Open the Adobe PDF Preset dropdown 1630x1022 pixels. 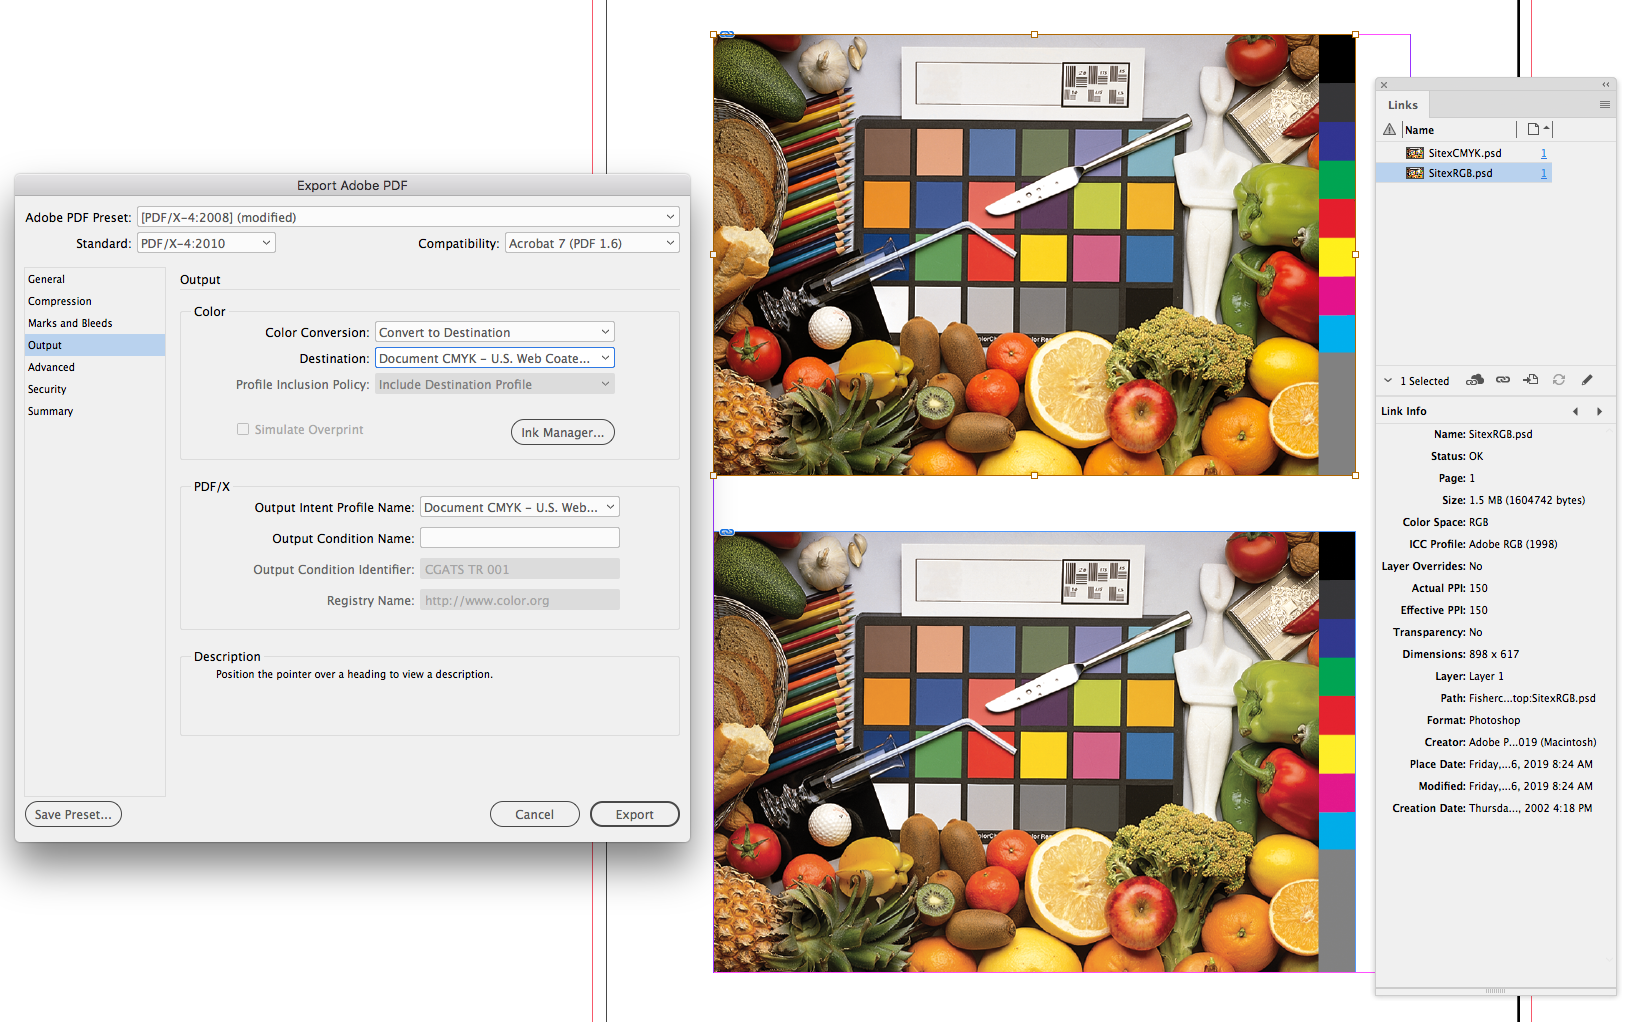pyautogui.click(x=408, y=217)
